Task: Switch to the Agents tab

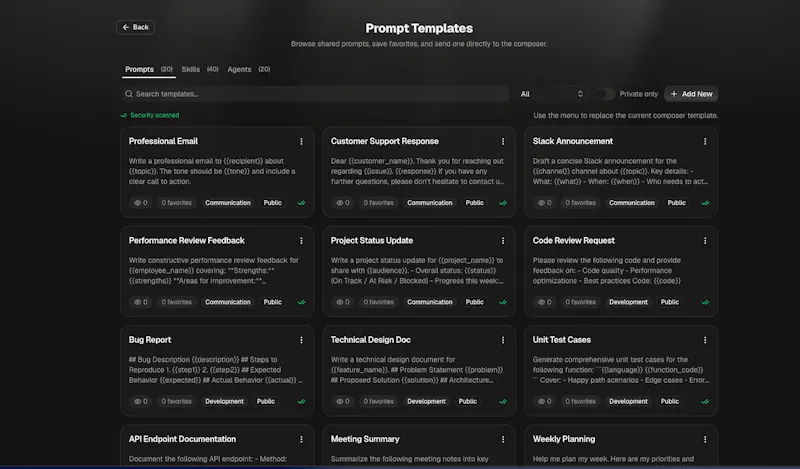Action: click(x=248, y=69)
